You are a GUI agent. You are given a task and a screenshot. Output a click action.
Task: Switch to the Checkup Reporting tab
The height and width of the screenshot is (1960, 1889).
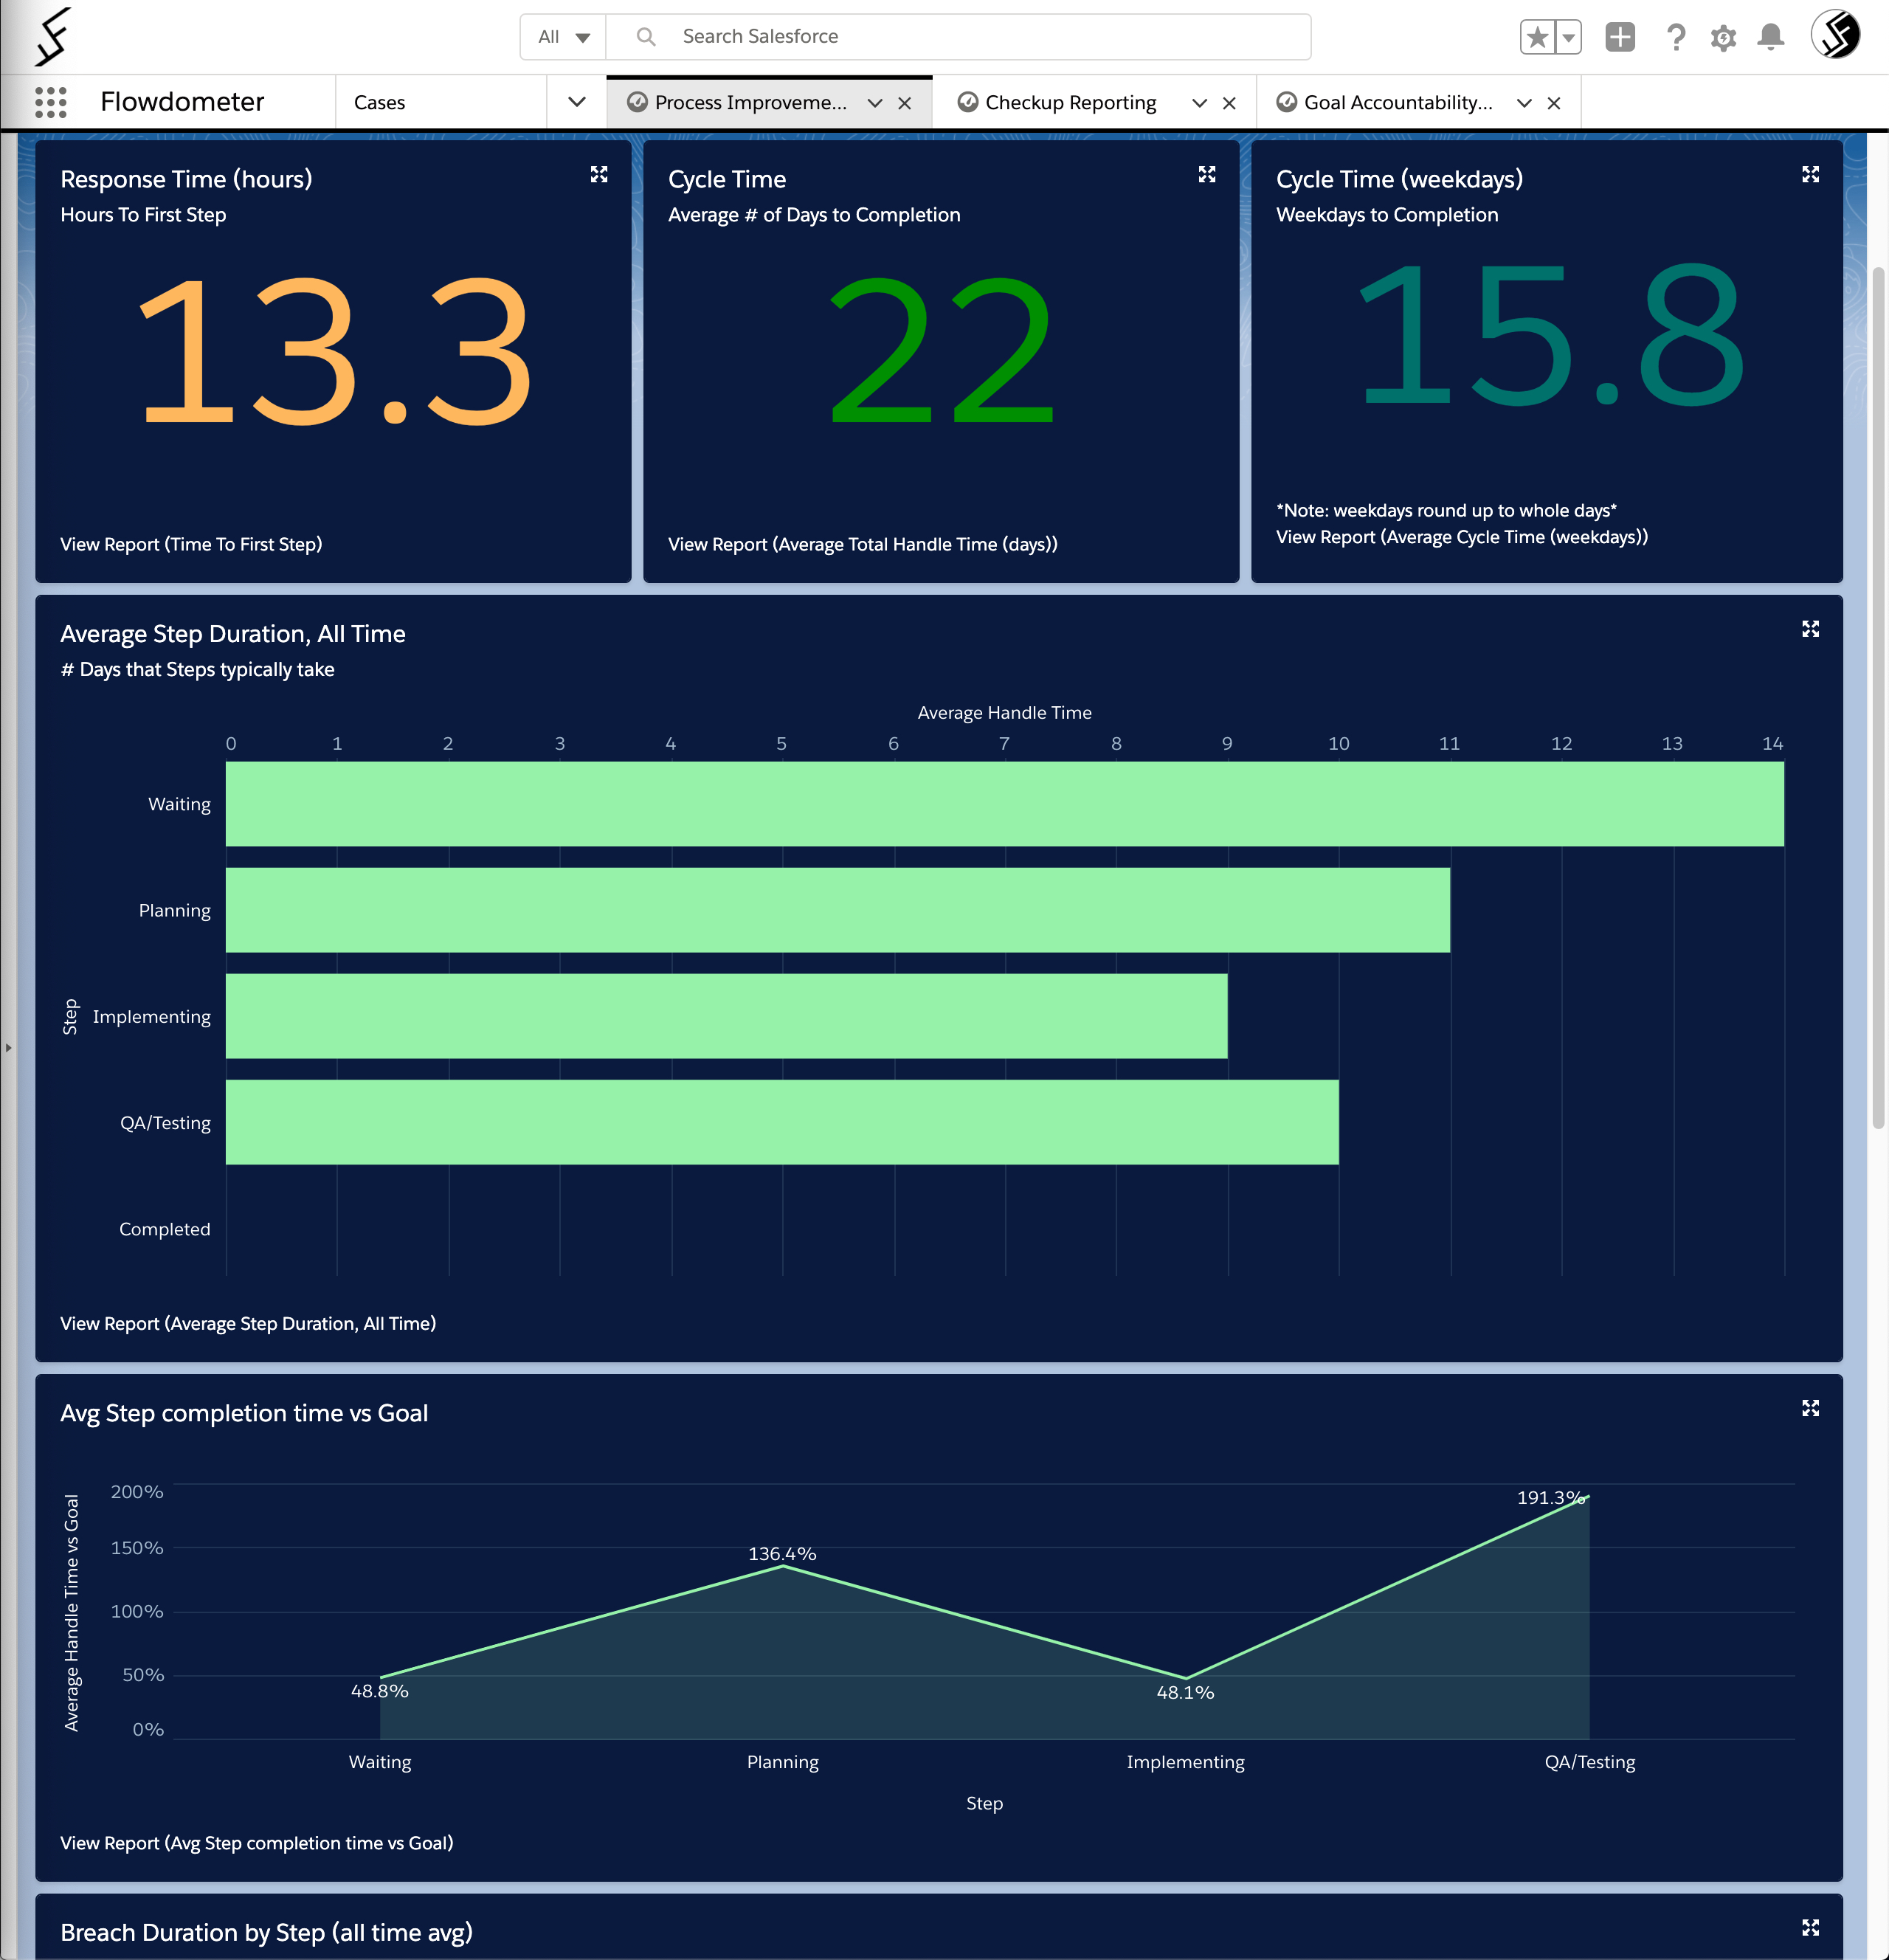(x=1069, y=103)
